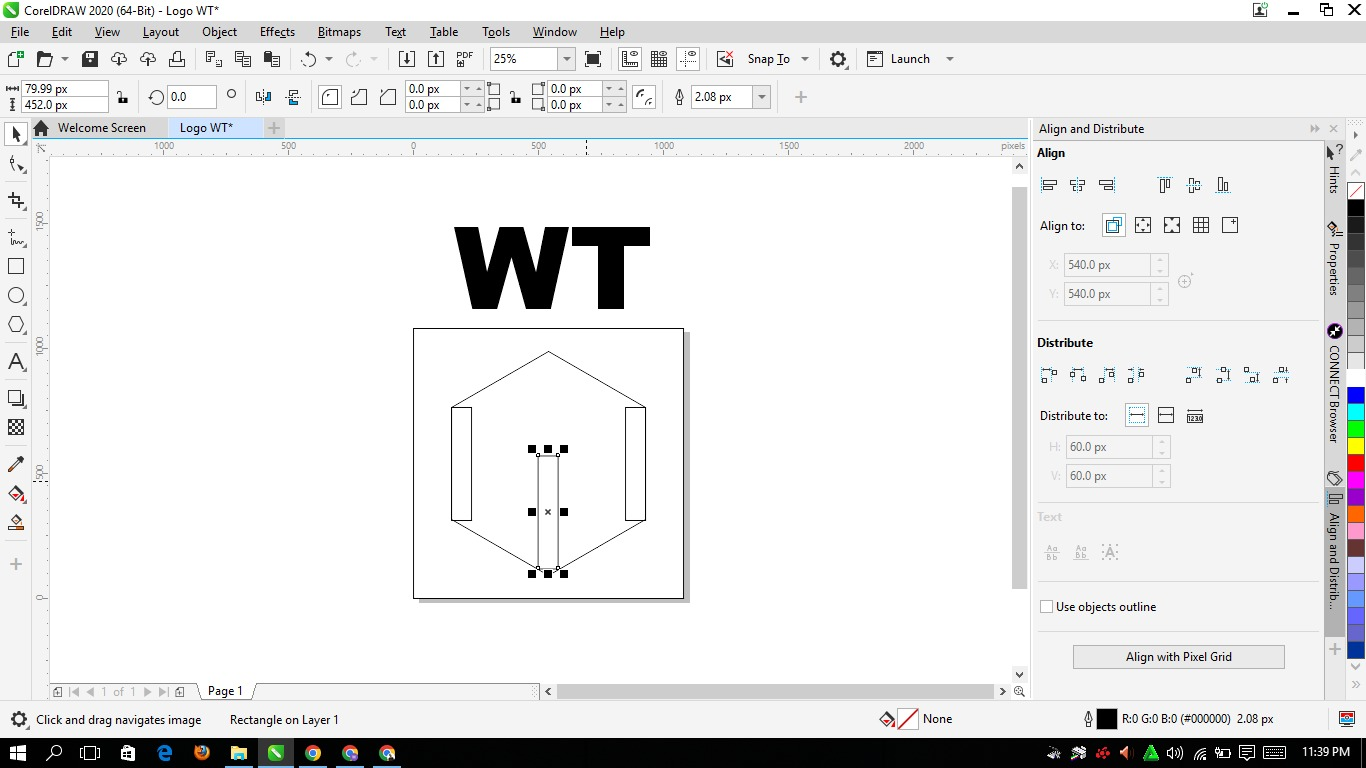
Task: Expand the Snap To dropdown
Action: [x=805, y=59]
